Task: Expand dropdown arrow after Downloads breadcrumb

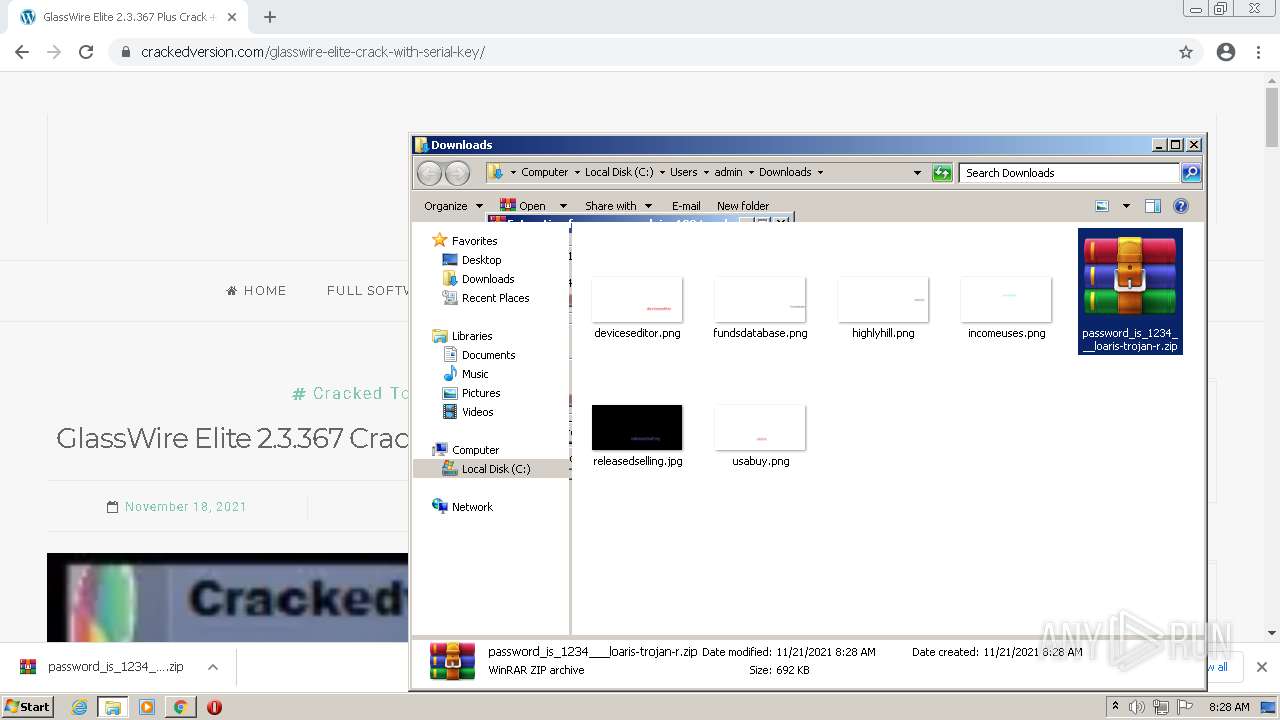Action: (820, 172)
